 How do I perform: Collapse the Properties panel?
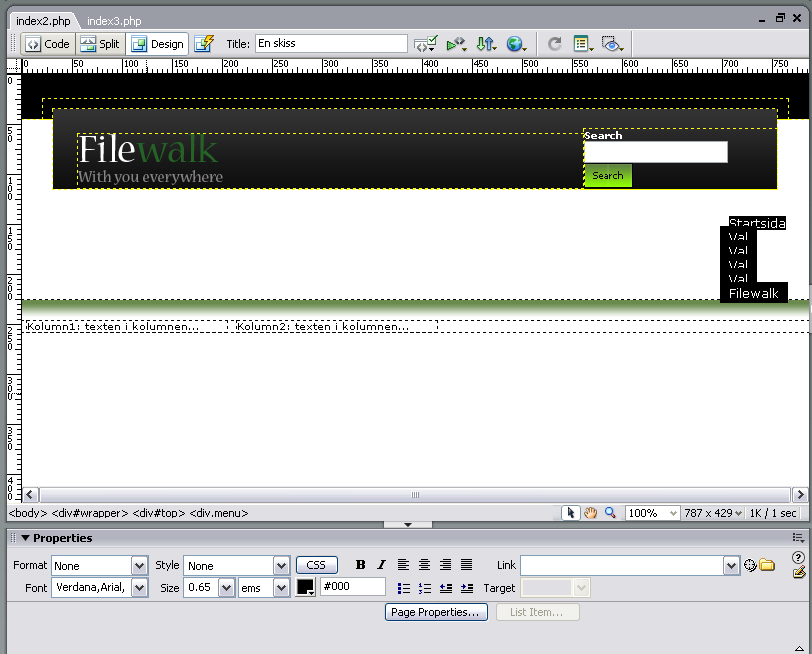25,538
